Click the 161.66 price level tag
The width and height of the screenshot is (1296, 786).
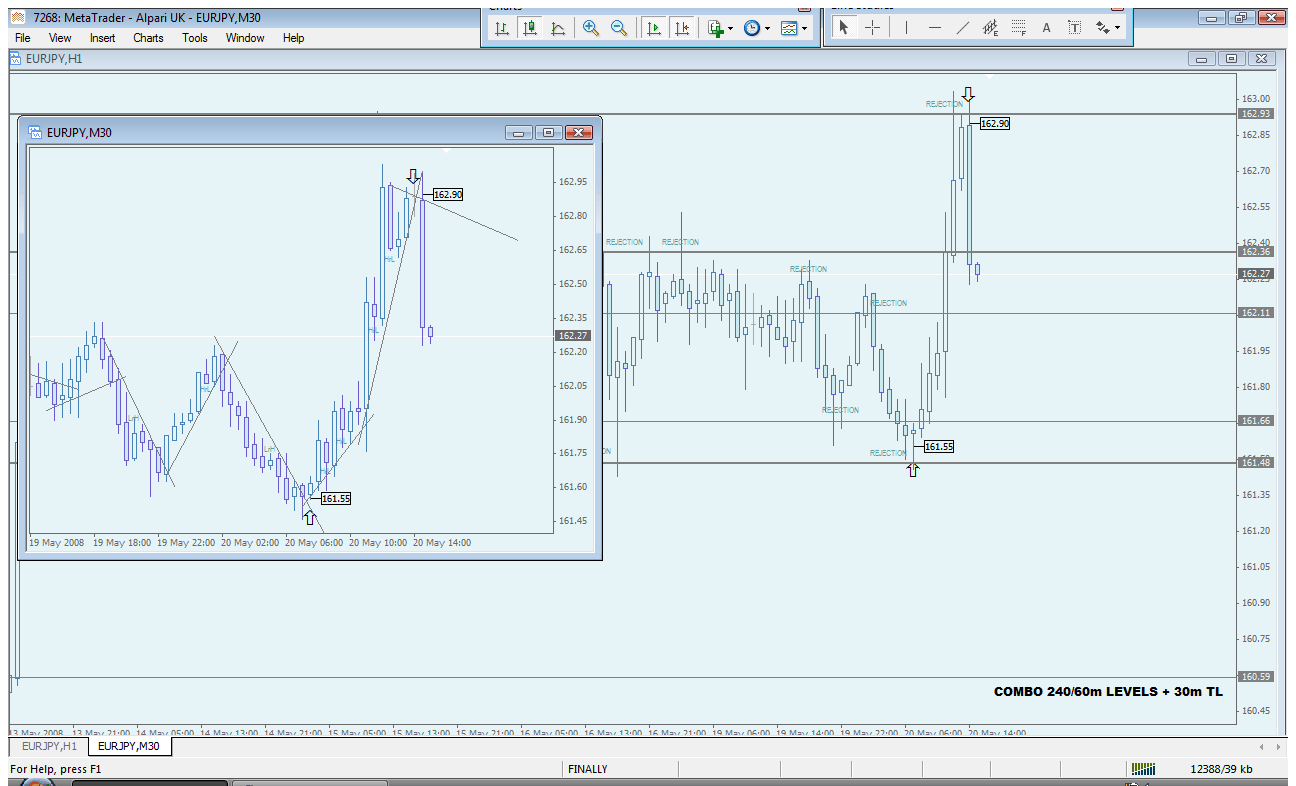pos(1255,421)
